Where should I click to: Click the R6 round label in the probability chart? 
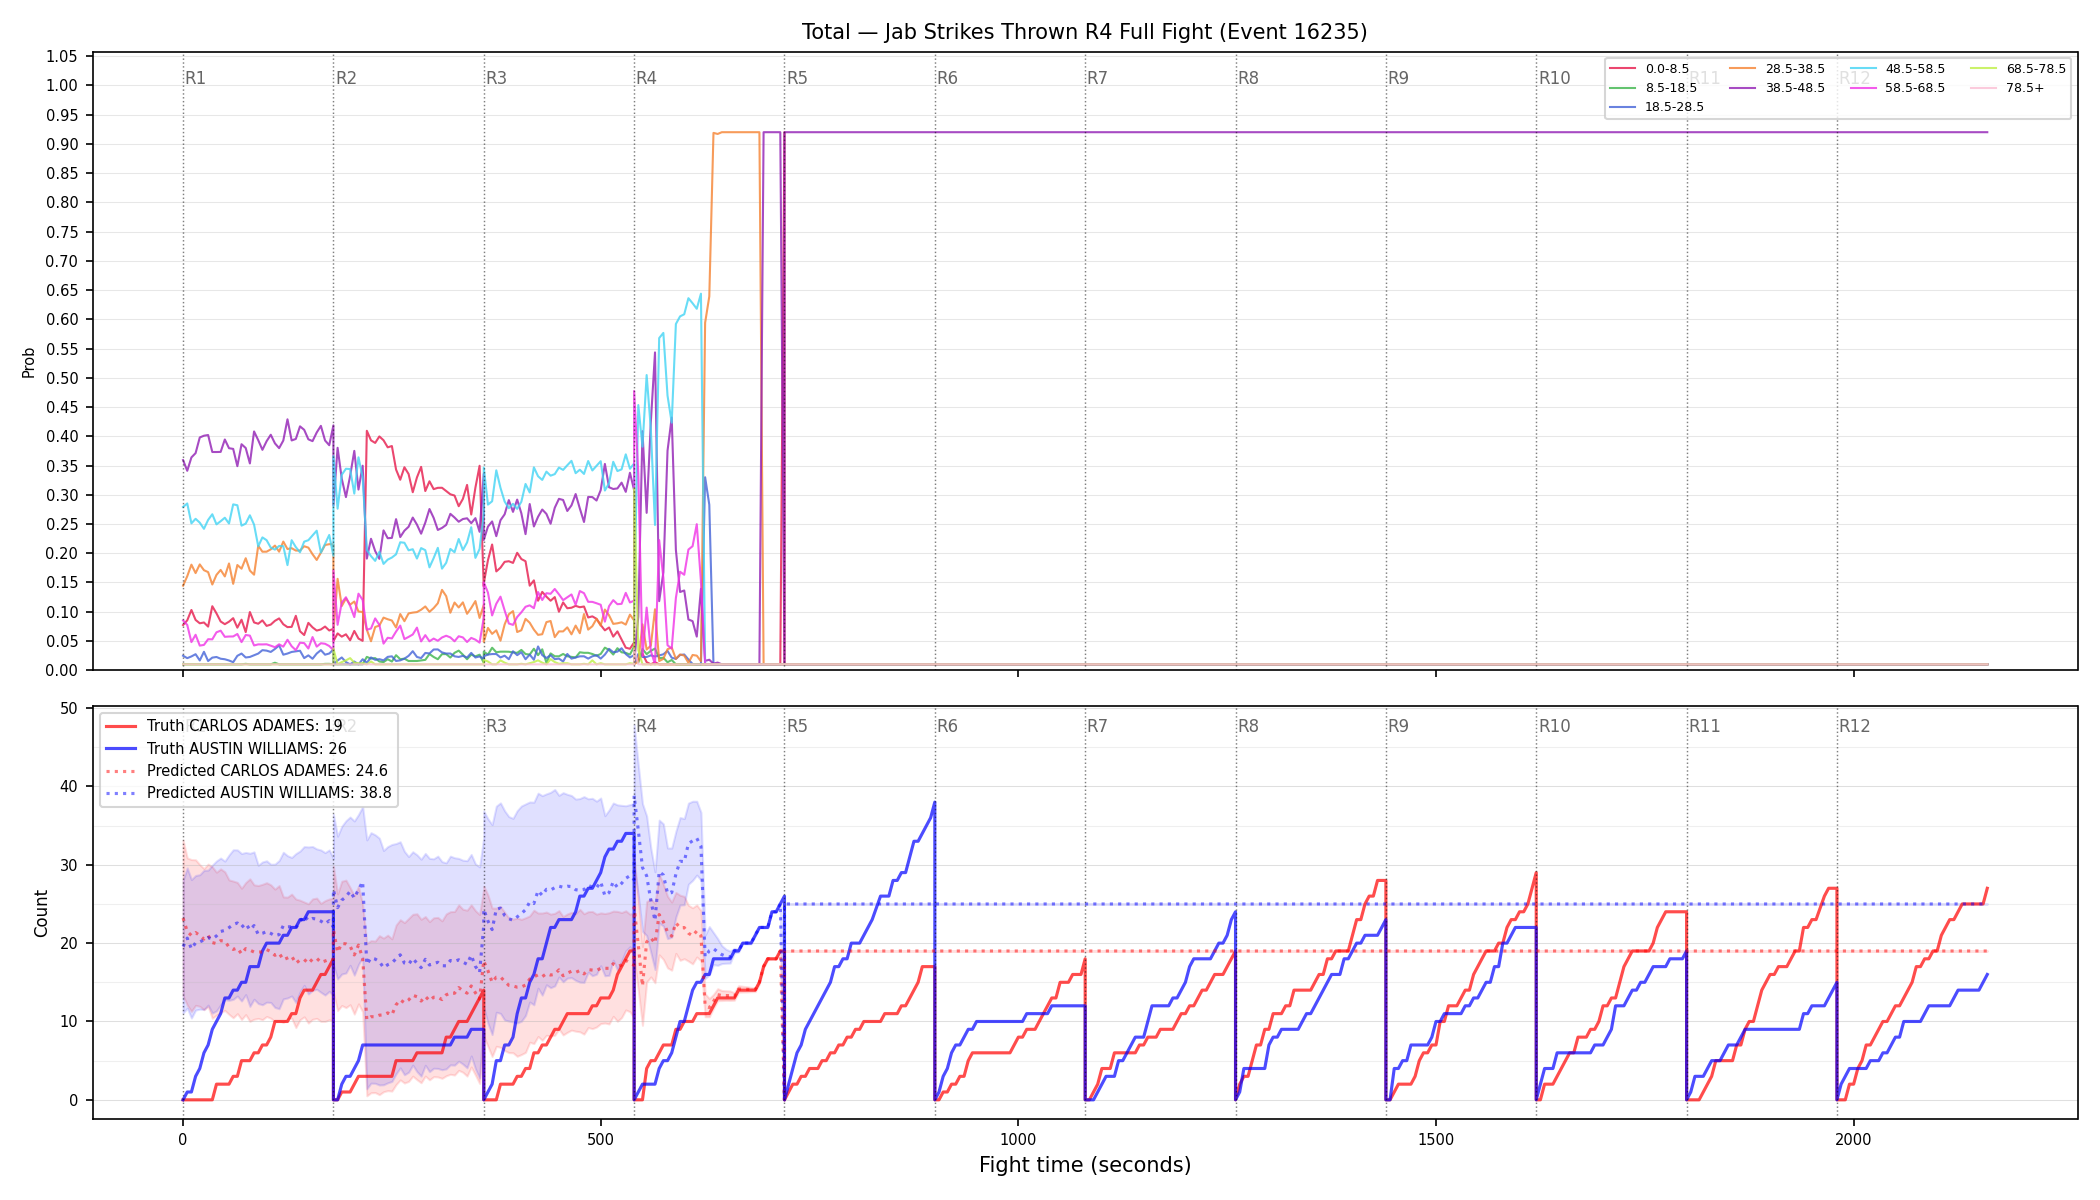pyautogui.click(x=947, y=78)
